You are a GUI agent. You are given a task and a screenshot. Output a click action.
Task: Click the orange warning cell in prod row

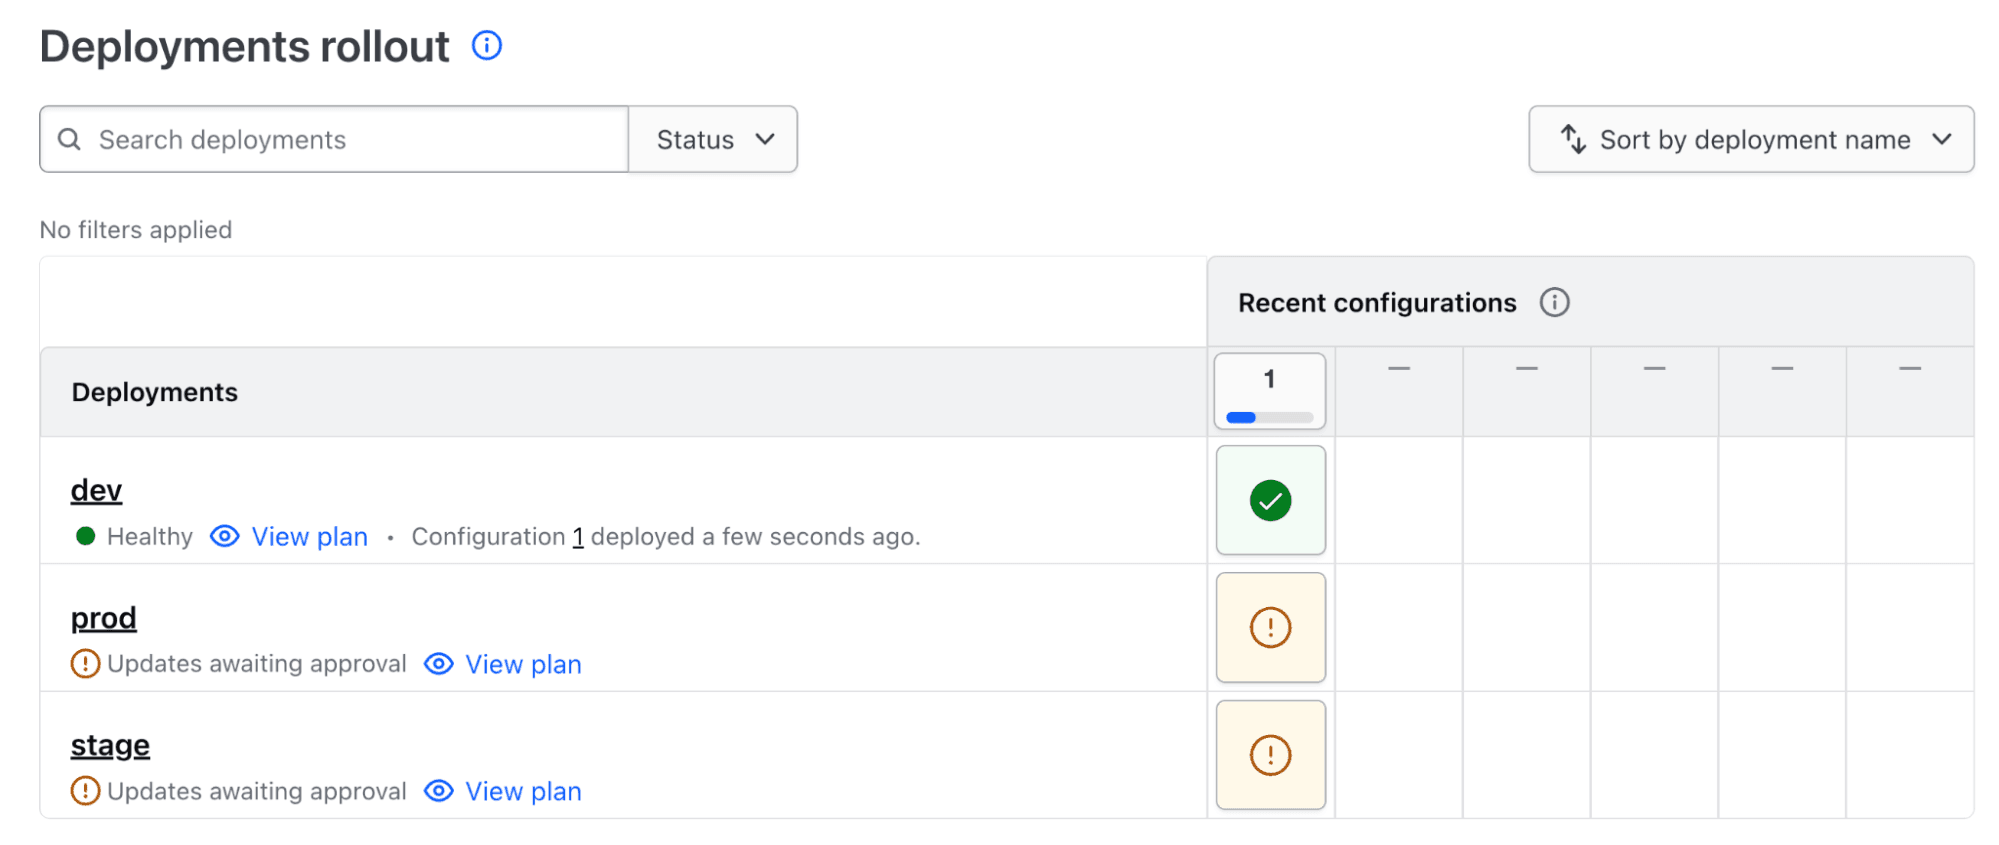[x=1270, y=628]
